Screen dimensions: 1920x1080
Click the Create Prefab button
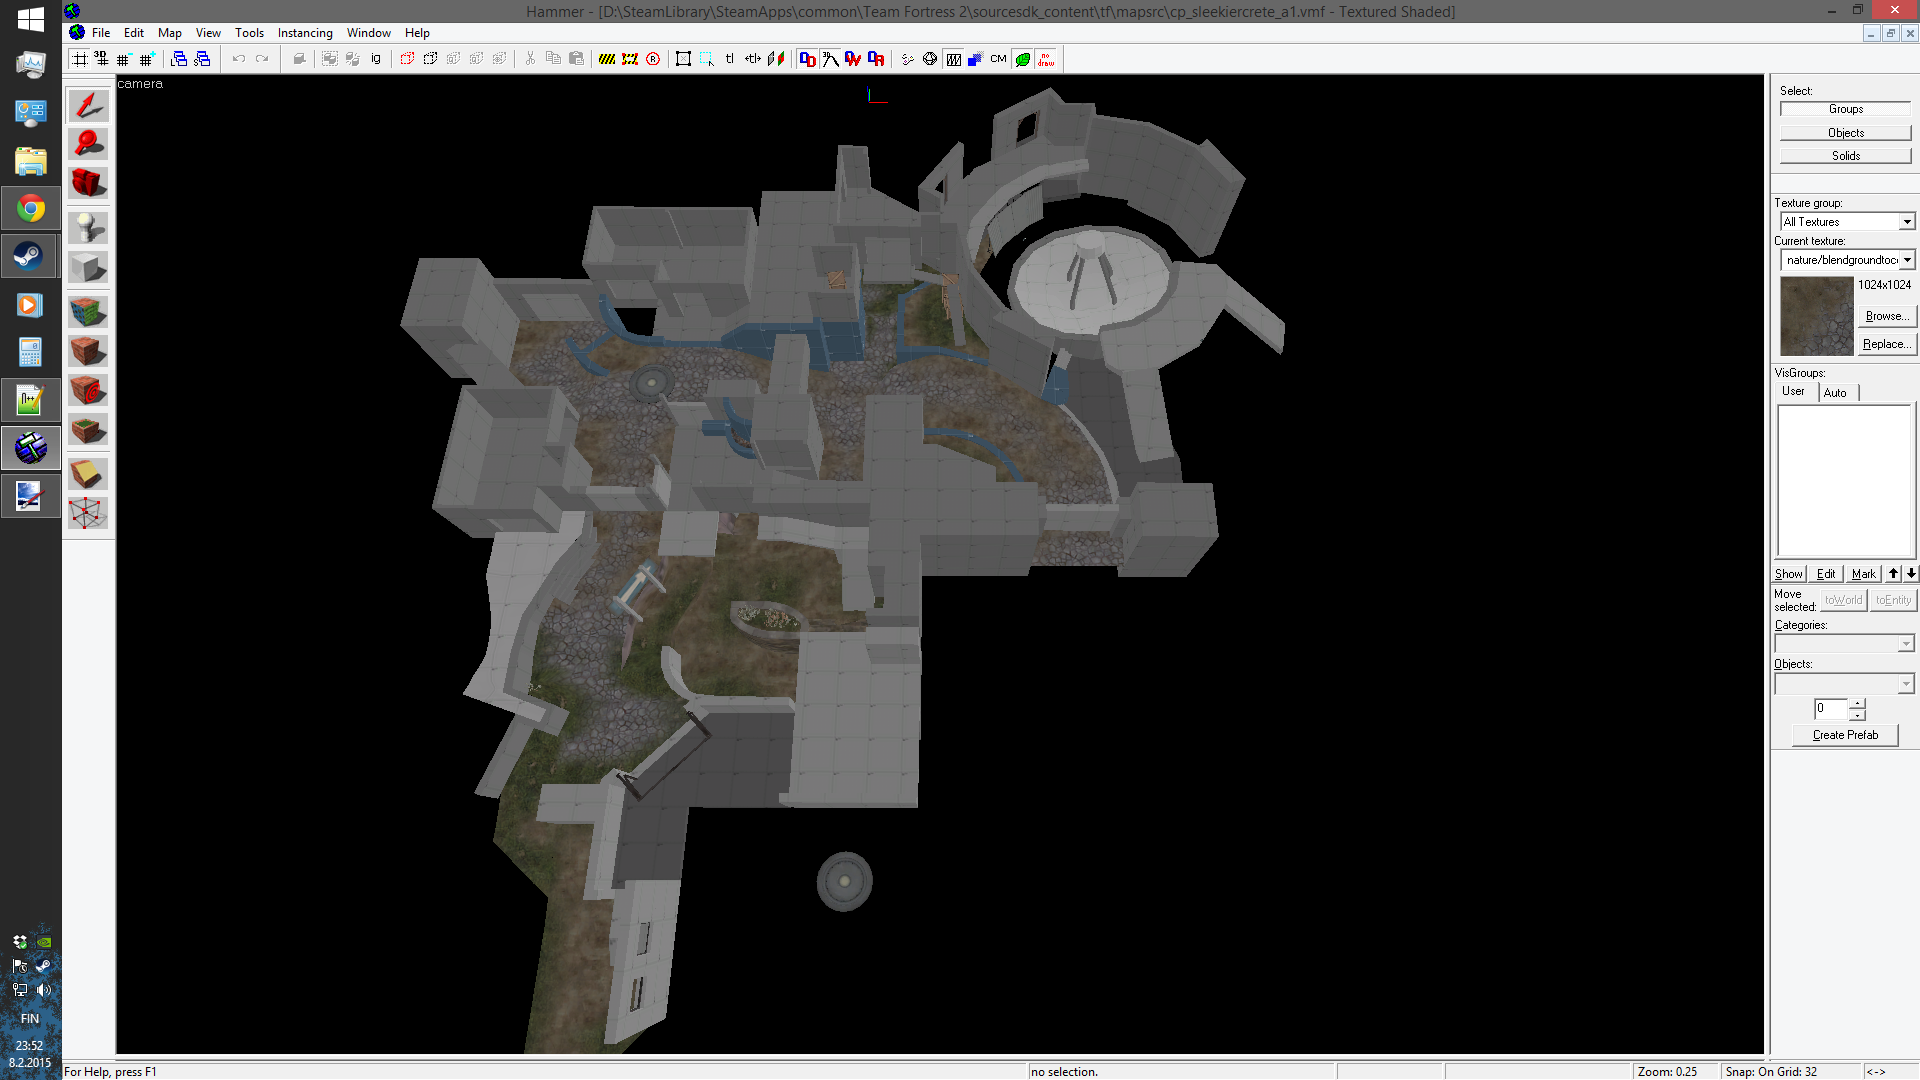coord(1846,735)
